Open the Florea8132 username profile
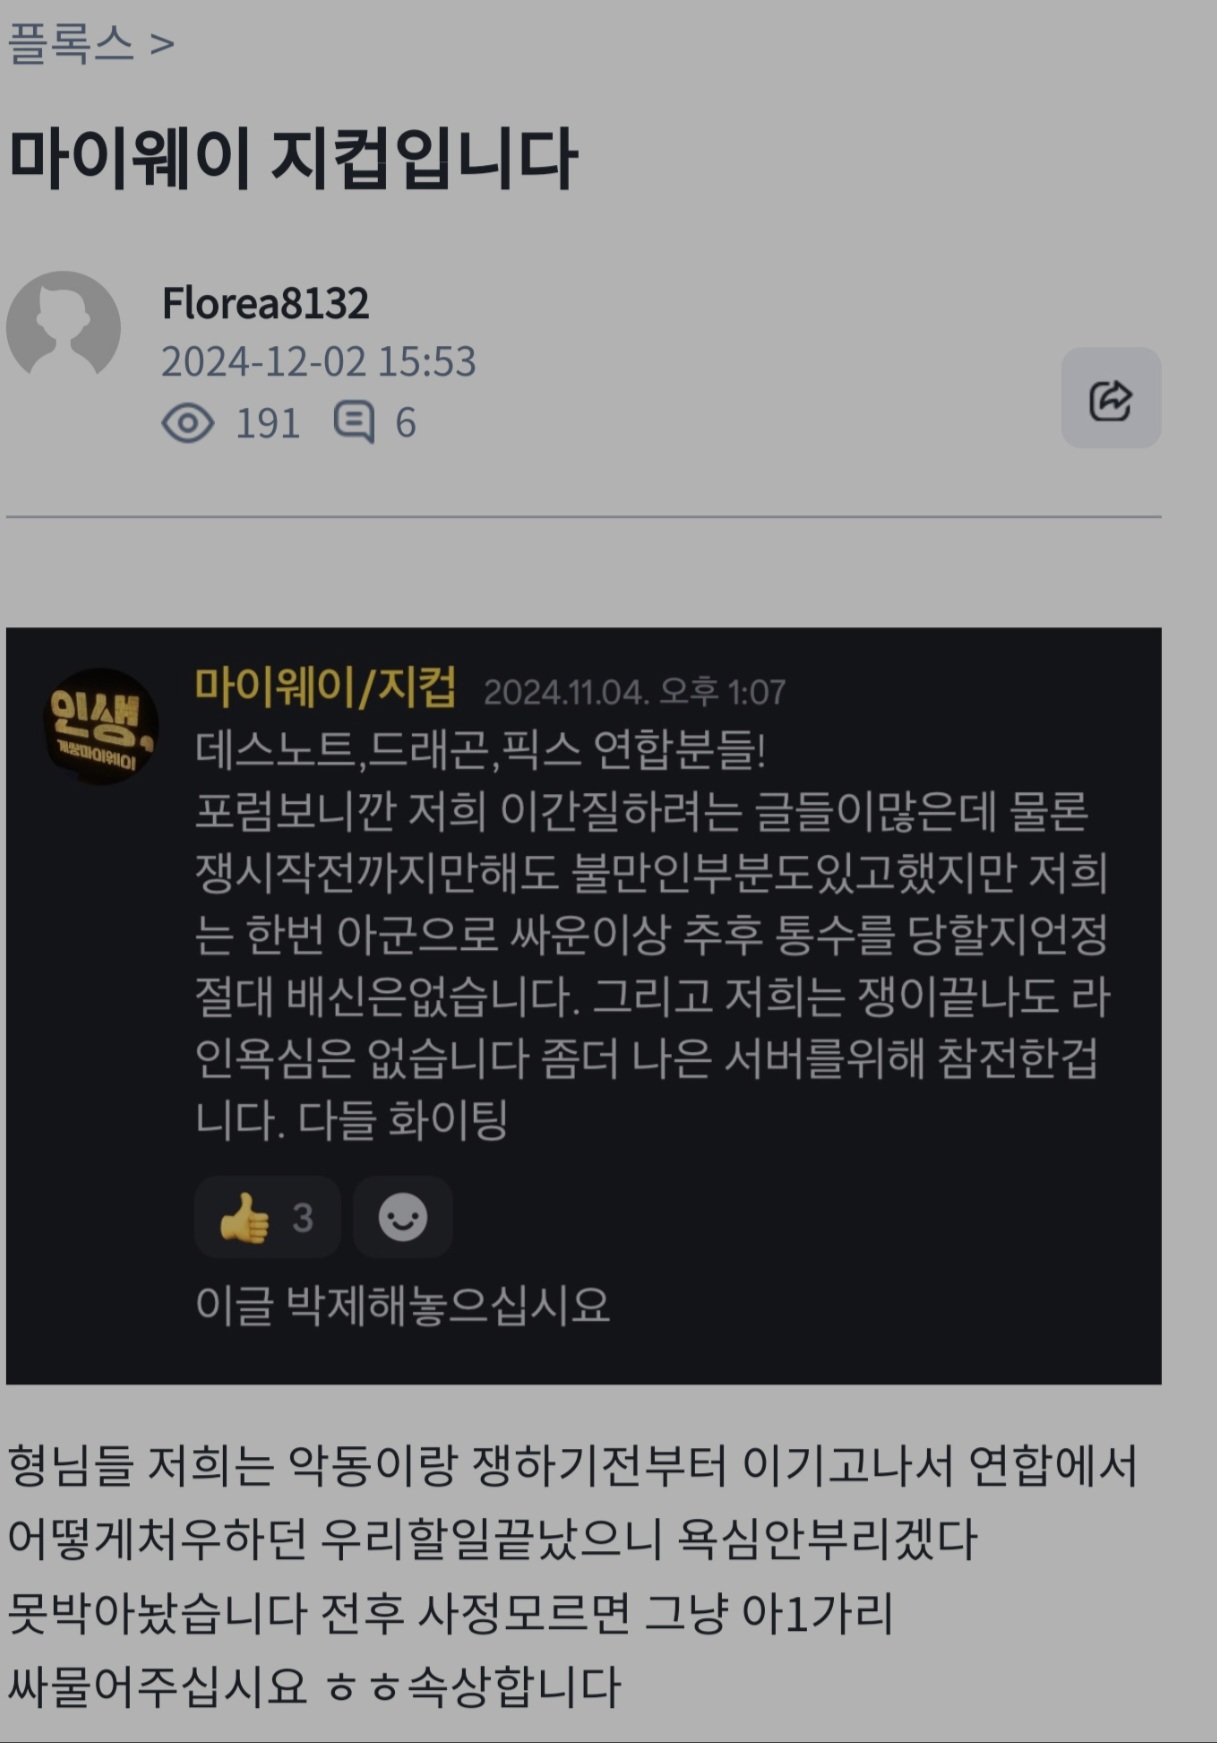Image resolution: width=1217 pixels, height=1743 pixels. pyautogui.click(x=266, y=303)
